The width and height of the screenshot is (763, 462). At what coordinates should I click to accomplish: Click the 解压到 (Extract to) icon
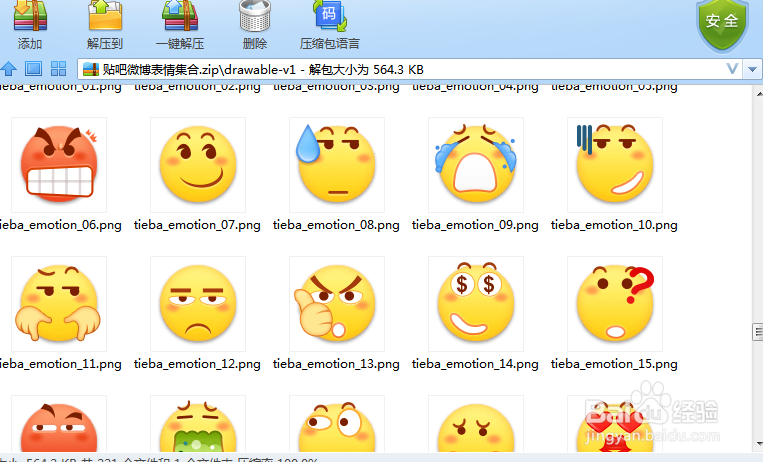(x=105, y=17)
